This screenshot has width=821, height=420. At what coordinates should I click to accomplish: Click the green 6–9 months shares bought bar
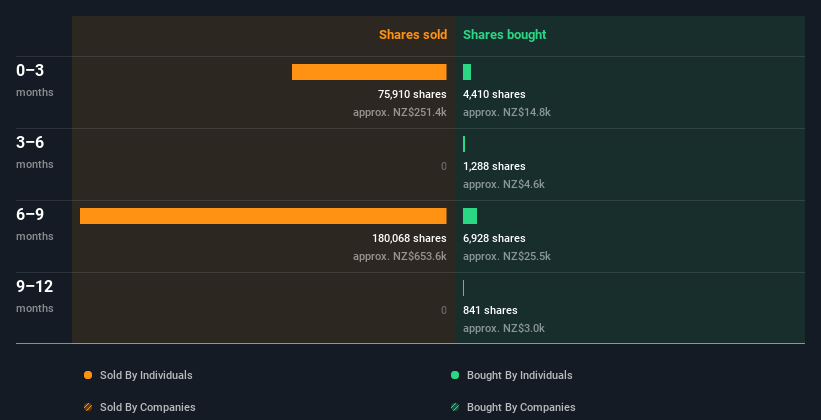tap(470, 216)
